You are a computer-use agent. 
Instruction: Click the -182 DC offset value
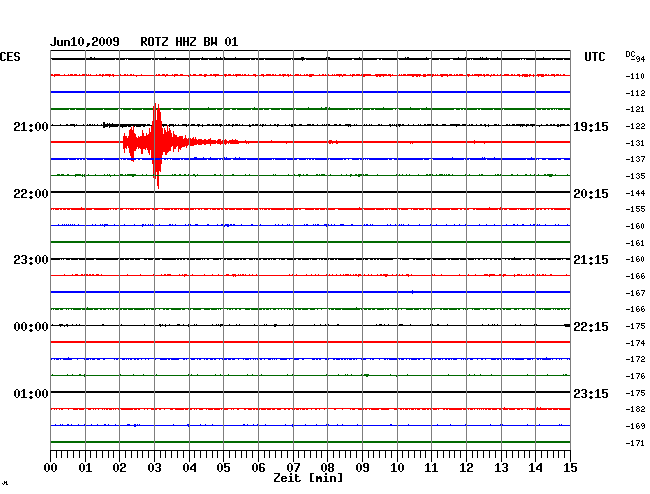tap(635, 409)
